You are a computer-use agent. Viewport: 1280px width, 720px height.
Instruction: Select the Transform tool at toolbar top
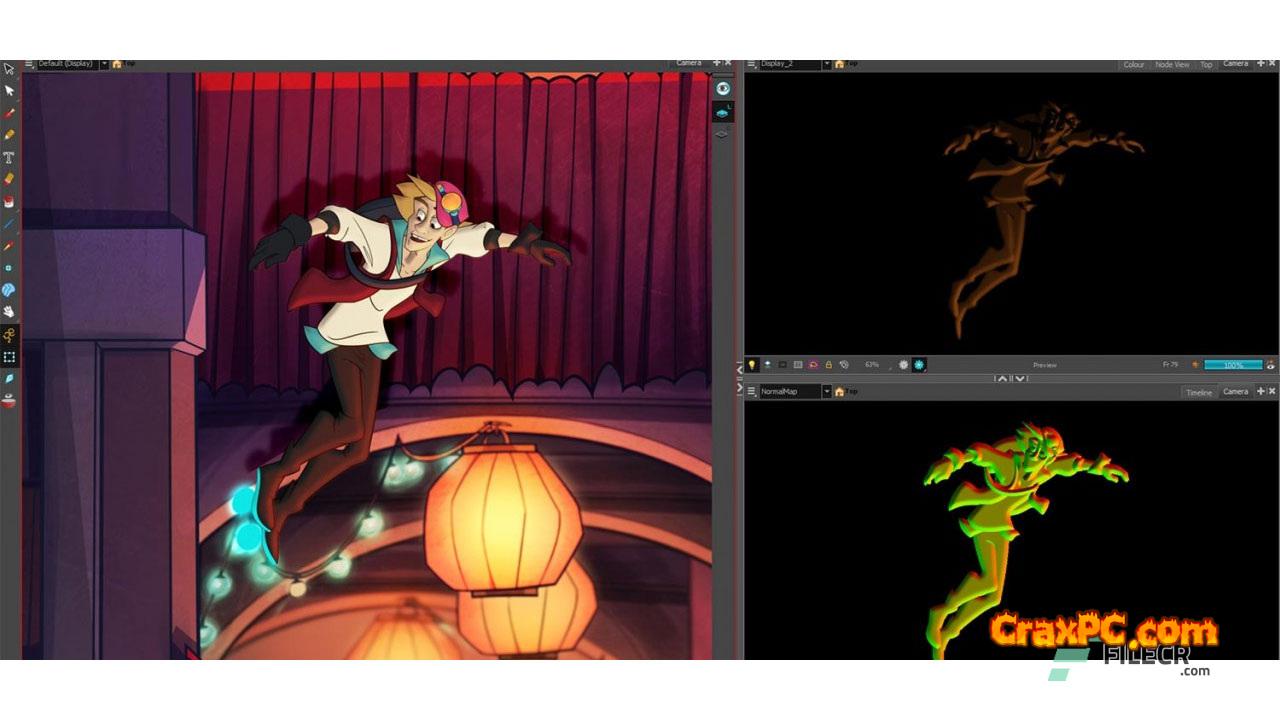[x=9, y=69]
